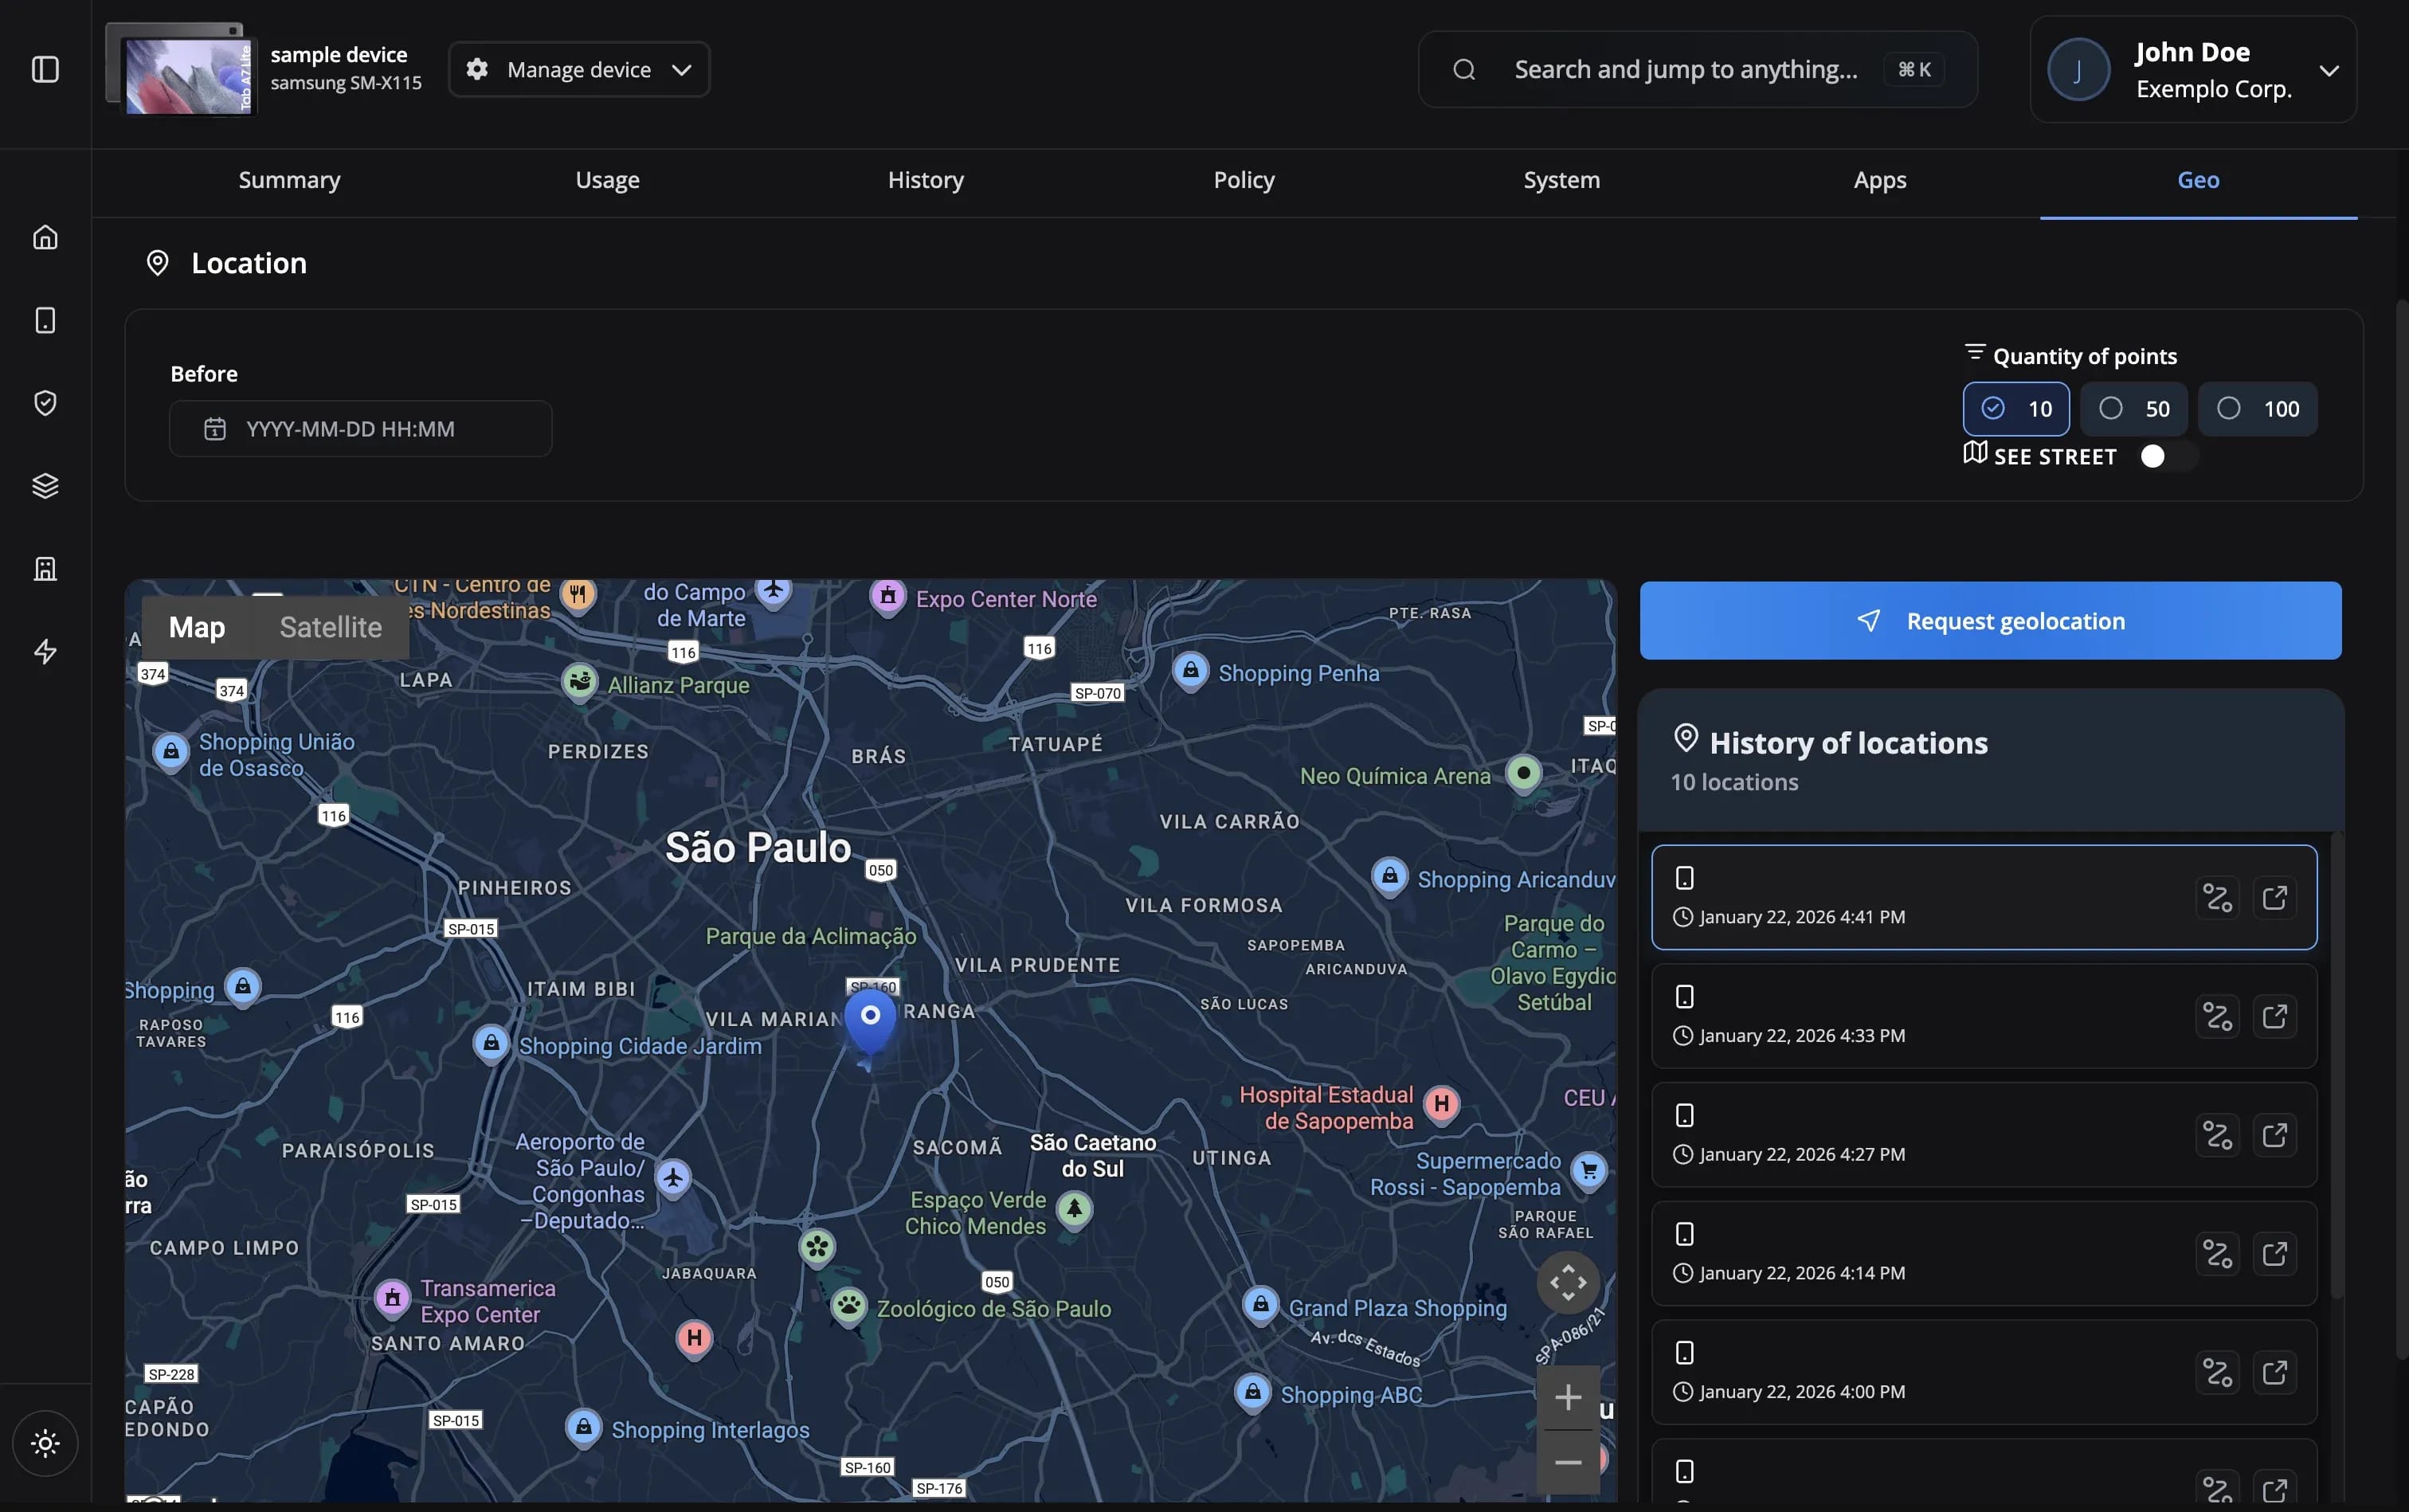Open the Home section in the sidebar
The image size is (2409, 1512).
(45, 237)
